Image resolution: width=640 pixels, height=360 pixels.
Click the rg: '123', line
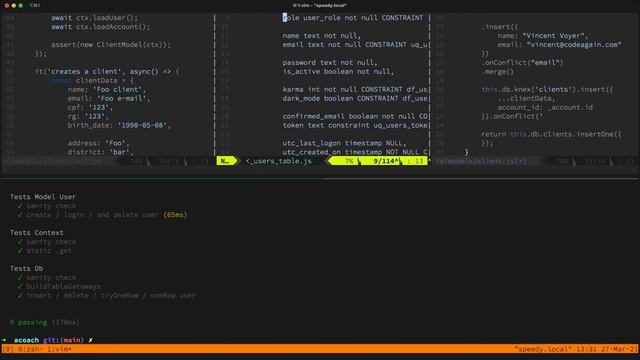[x=88, y=116]
